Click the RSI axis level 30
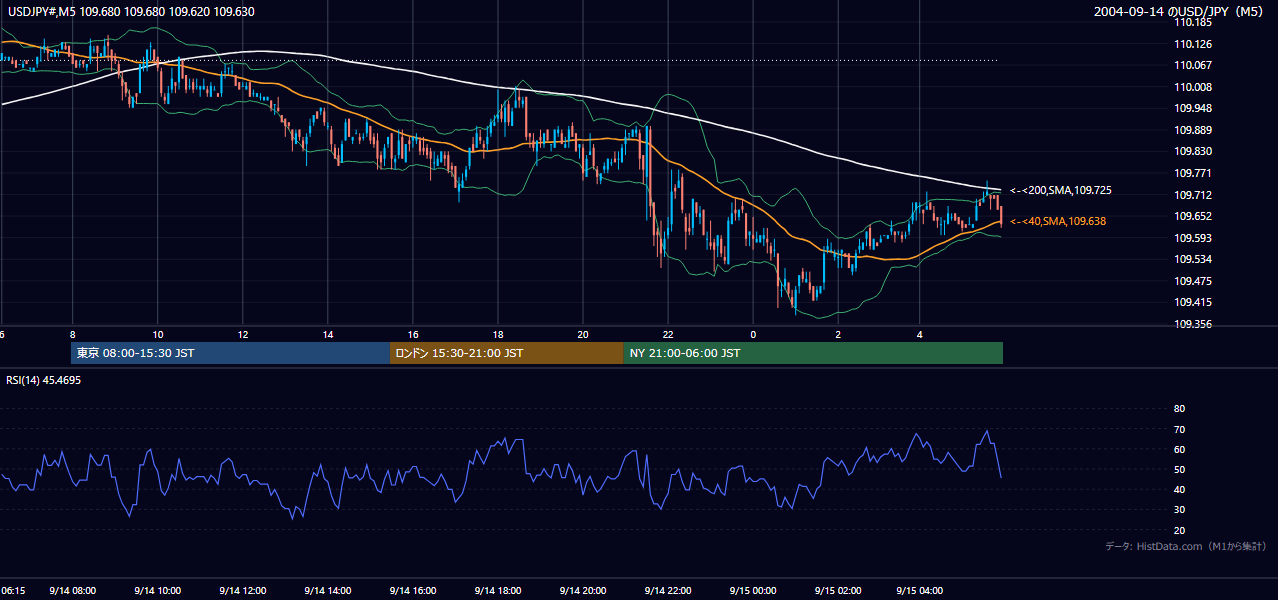 pyautogui.click(x=1179, y=510)
